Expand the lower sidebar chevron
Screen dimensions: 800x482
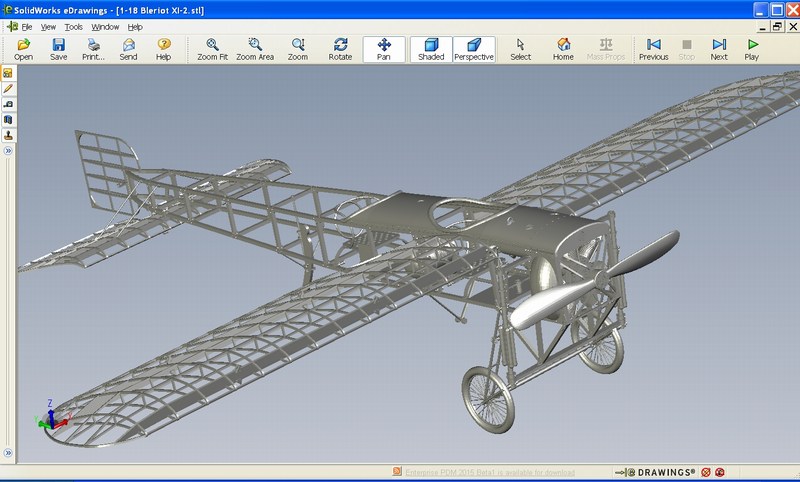pos(8,453)
